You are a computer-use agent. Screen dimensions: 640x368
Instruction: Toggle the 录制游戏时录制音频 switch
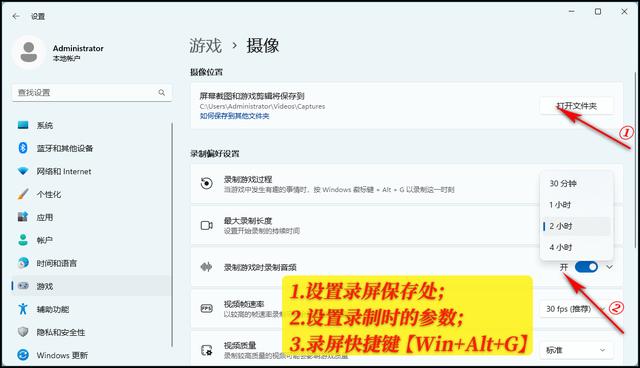586,267
